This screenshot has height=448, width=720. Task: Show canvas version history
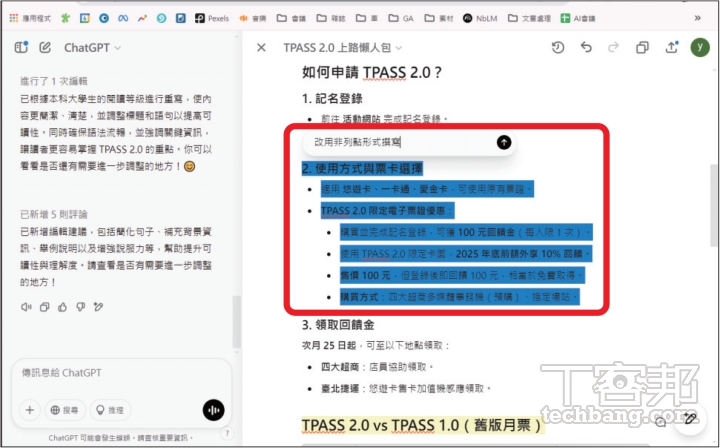558,47
